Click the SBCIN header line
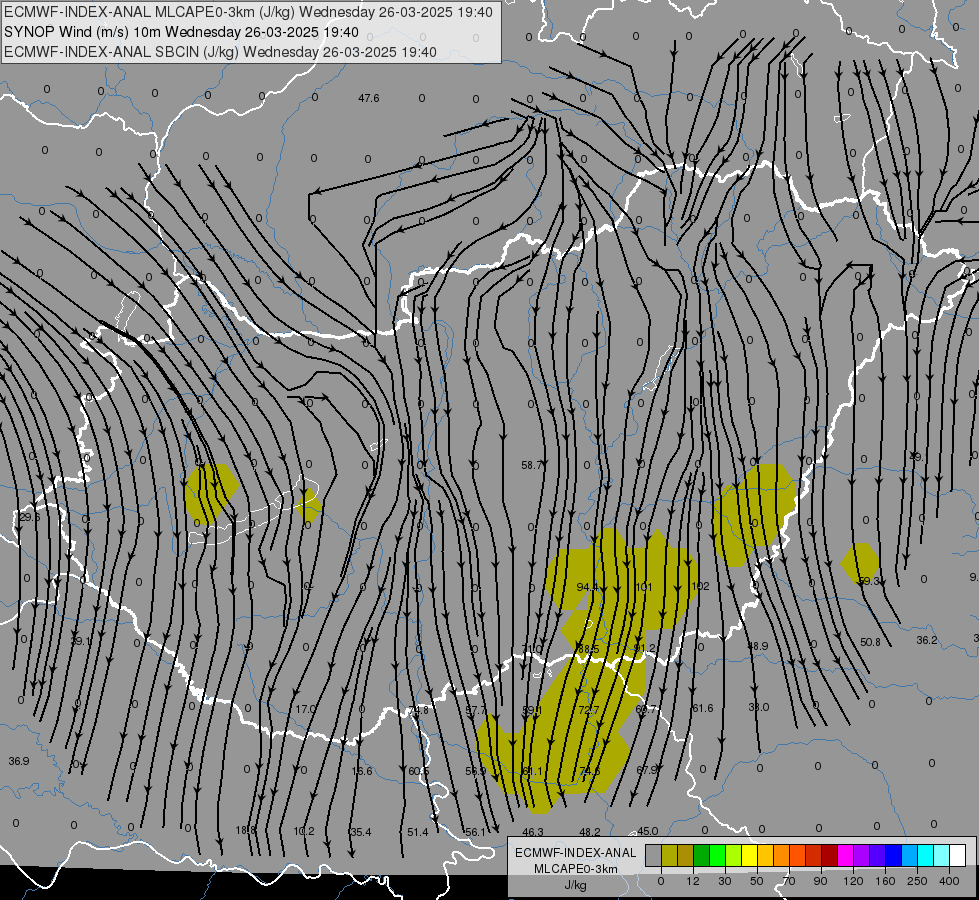This screenshot has width=979, height=900. tap(220, 52)
